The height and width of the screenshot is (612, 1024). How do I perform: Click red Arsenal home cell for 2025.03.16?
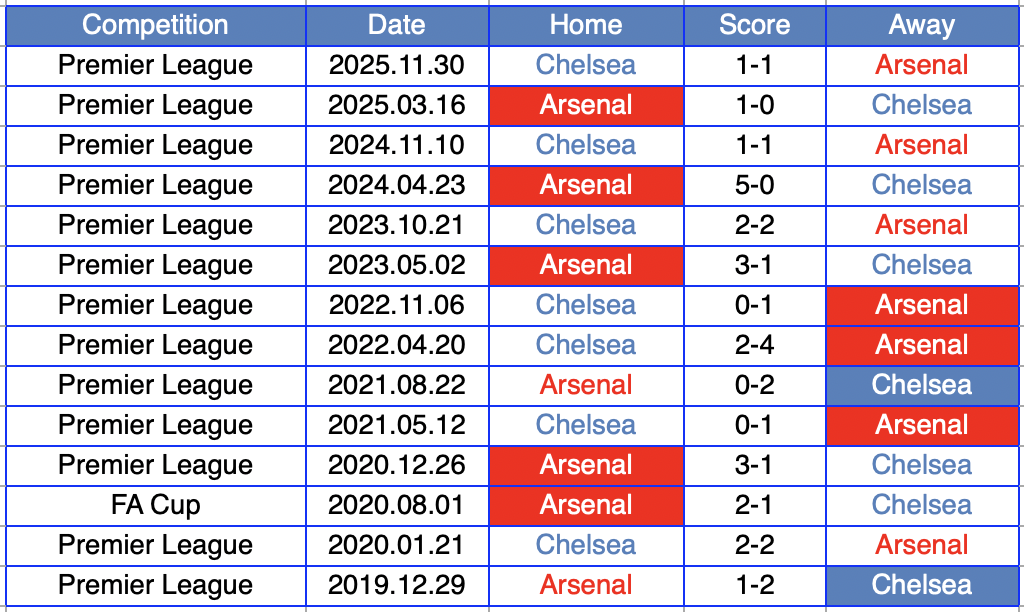coord(586,105)
